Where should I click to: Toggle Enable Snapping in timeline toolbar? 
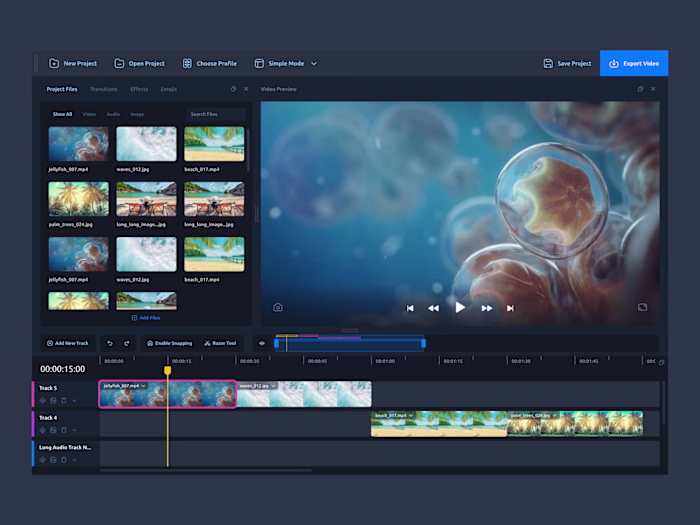pyautogui.click(x=169, y=343)
